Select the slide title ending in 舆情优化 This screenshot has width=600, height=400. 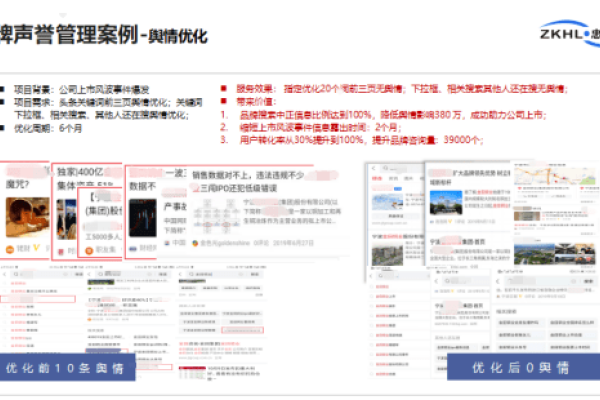[103, 35]
